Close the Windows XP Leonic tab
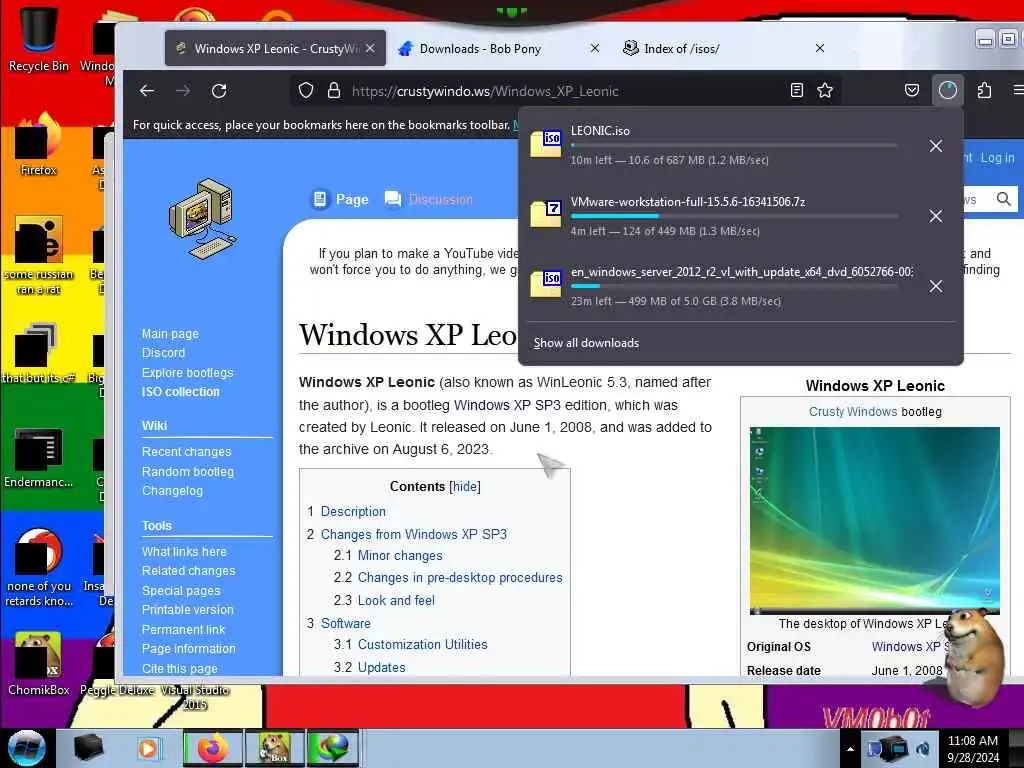The height and width of the screenshot is (768, 1024). tap(370, 48)
